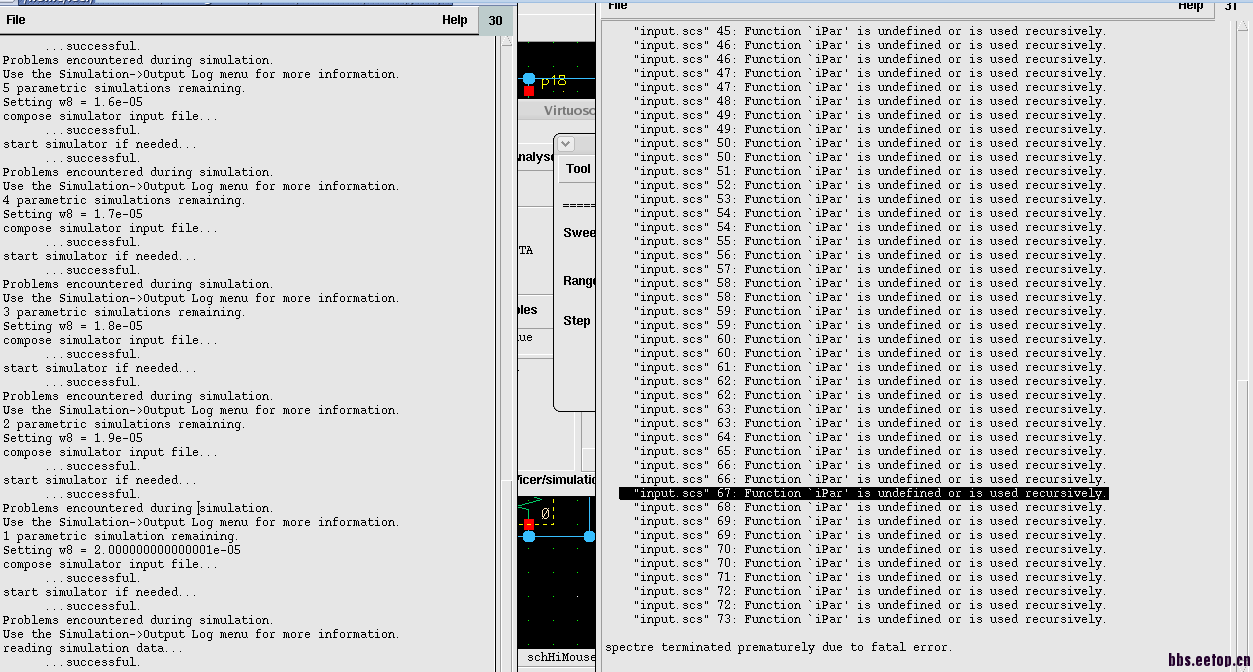The width and height of the screenshot is (1253, 672).
Task: Click "spectre terminated prematurely due to fatal error."
Action: point(778,647)
